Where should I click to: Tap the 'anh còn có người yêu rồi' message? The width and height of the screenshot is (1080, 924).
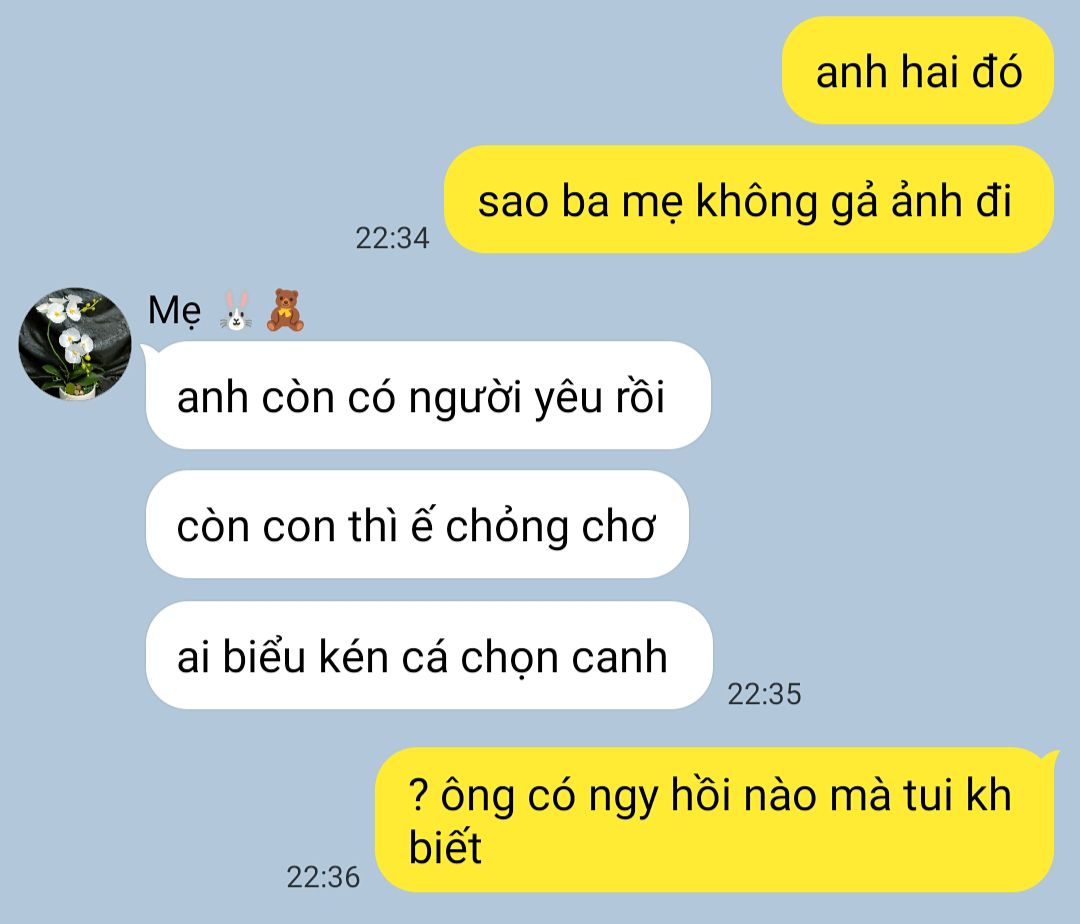click(428, 395)
